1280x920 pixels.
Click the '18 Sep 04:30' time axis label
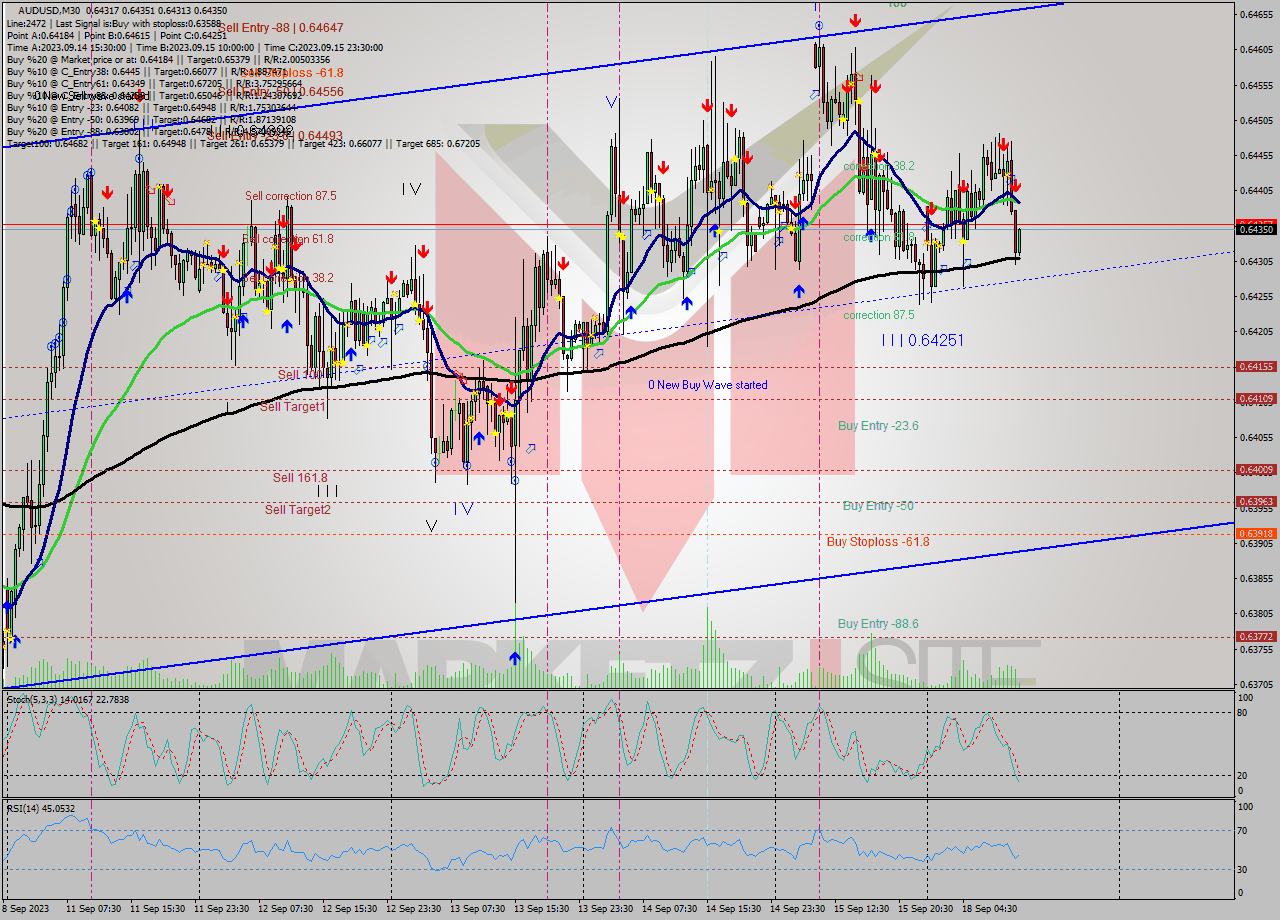[990, 909]
